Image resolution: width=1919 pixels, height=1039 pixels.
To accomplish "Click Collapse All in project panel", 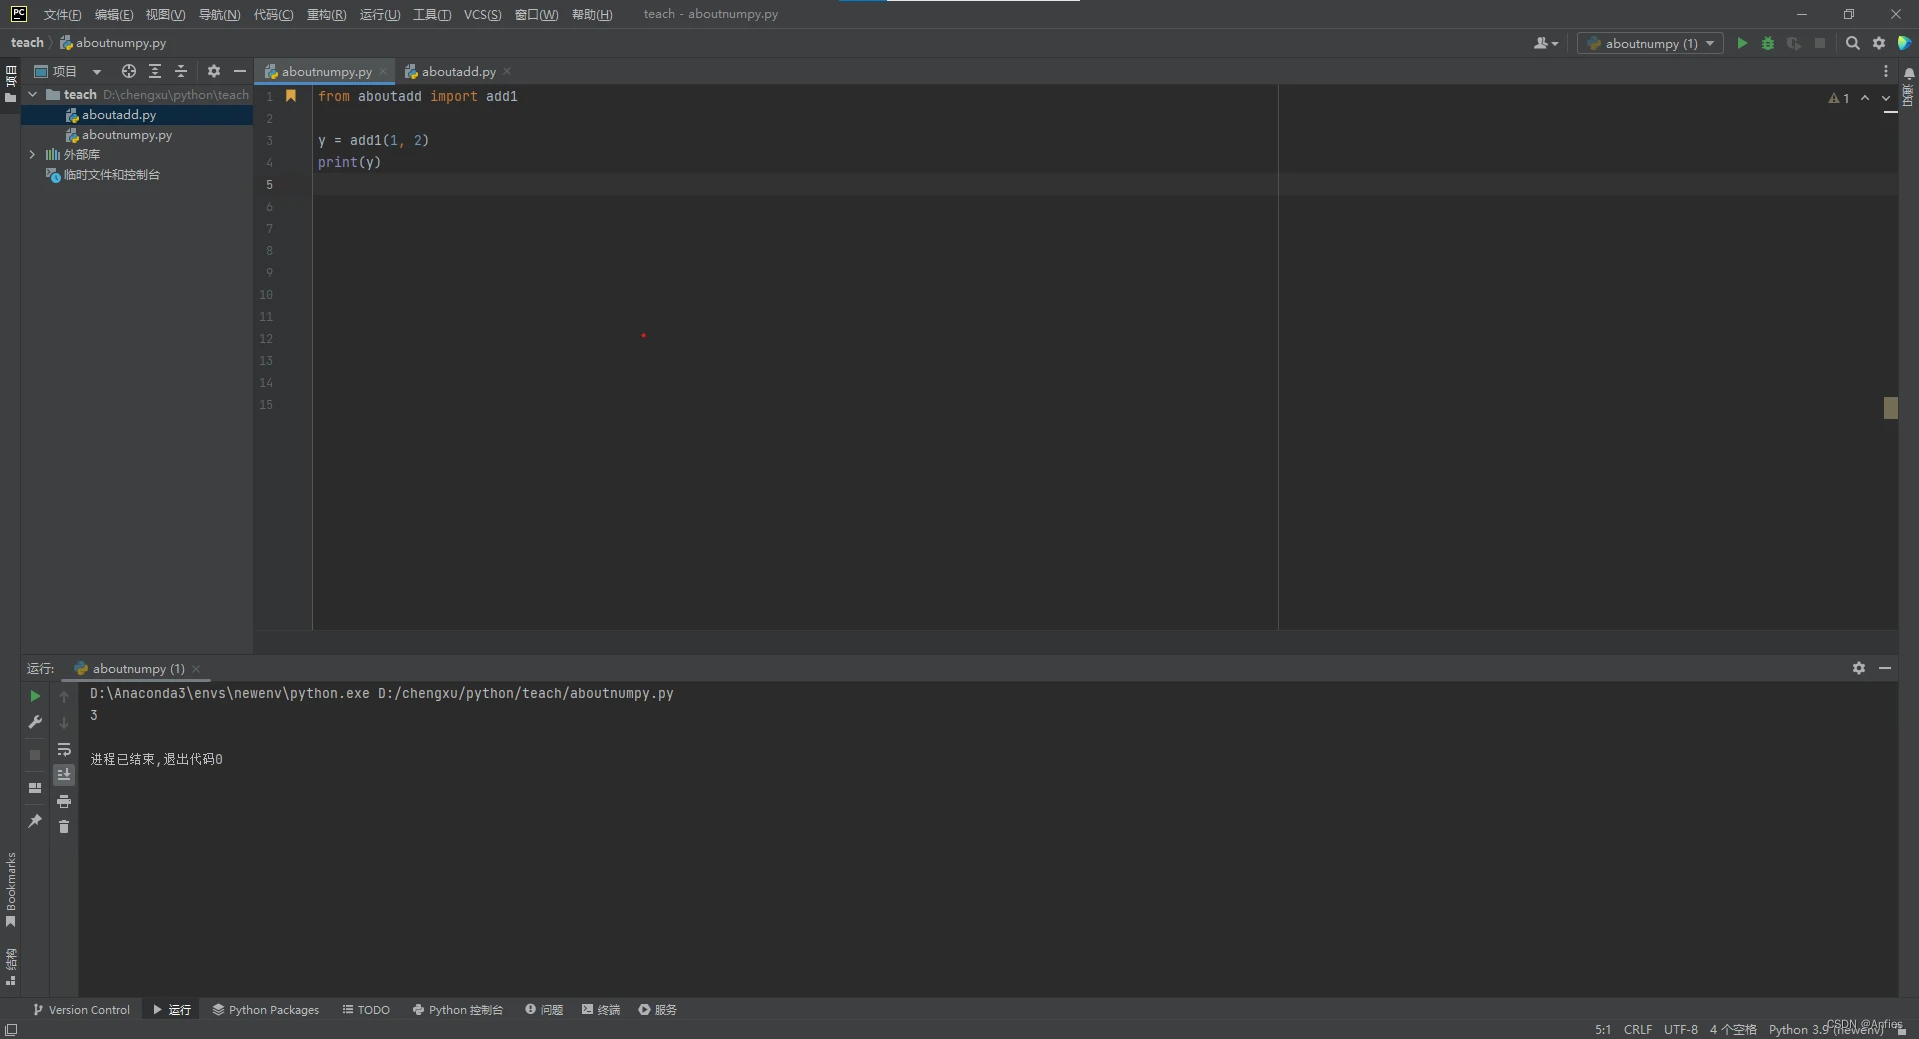I will [181, 71].
